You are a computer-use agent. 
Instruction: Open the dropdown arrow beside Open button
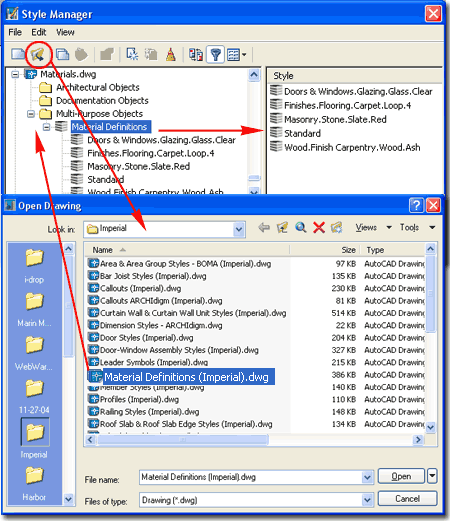(x=432, y=476)
